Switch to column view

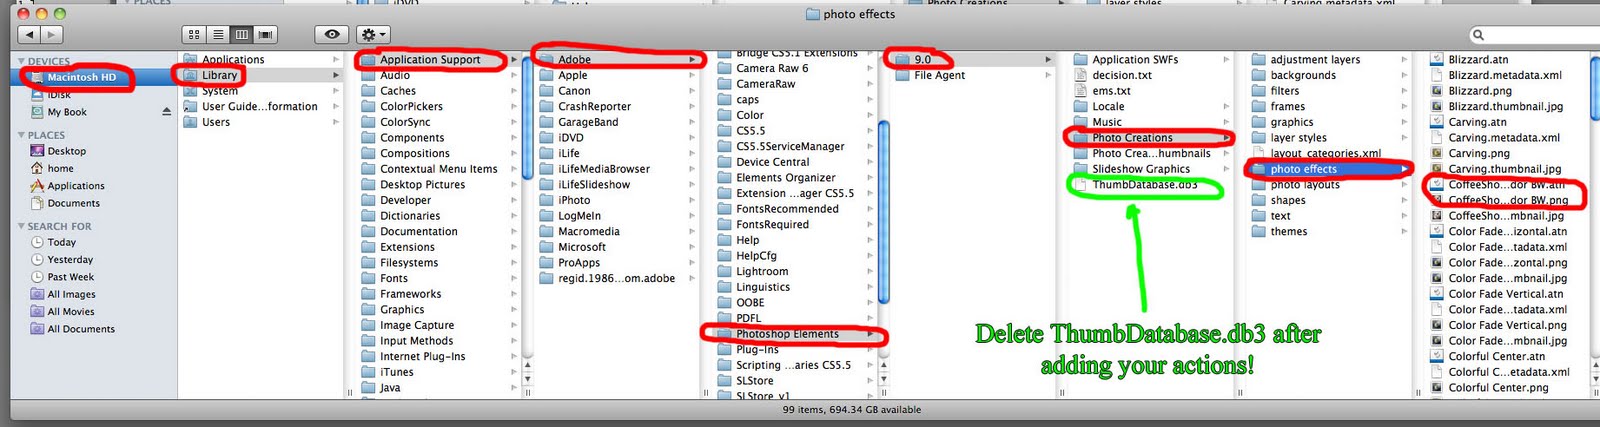(x=241, y=34)
